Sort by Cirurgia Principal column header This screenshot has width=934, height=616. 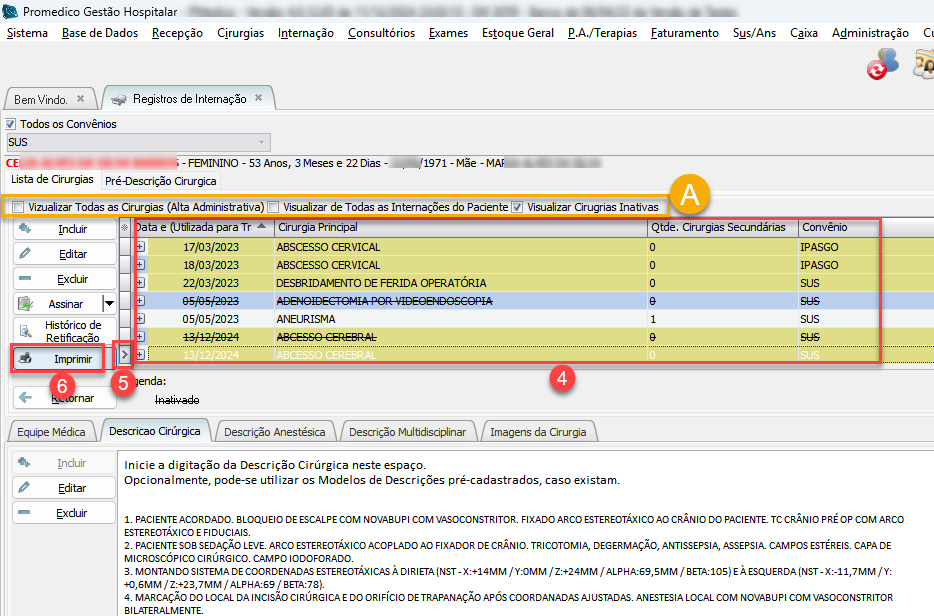(460, 227)
